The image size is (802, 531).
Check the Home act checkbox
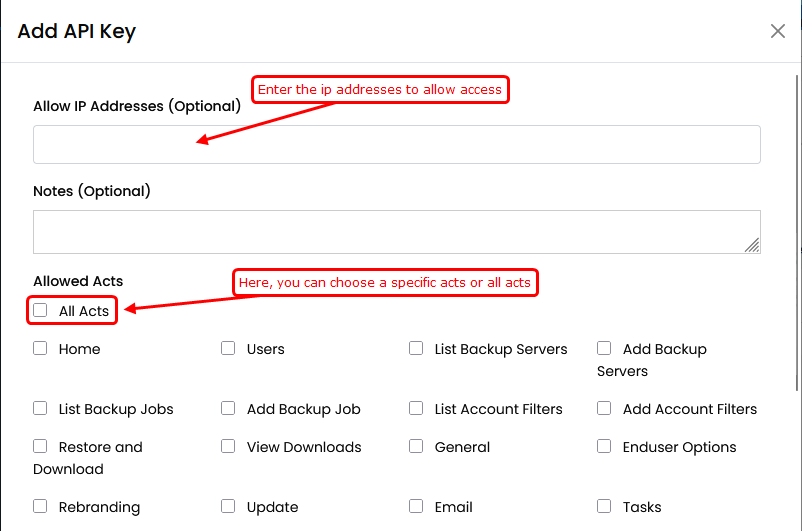[x=40, y=348]
